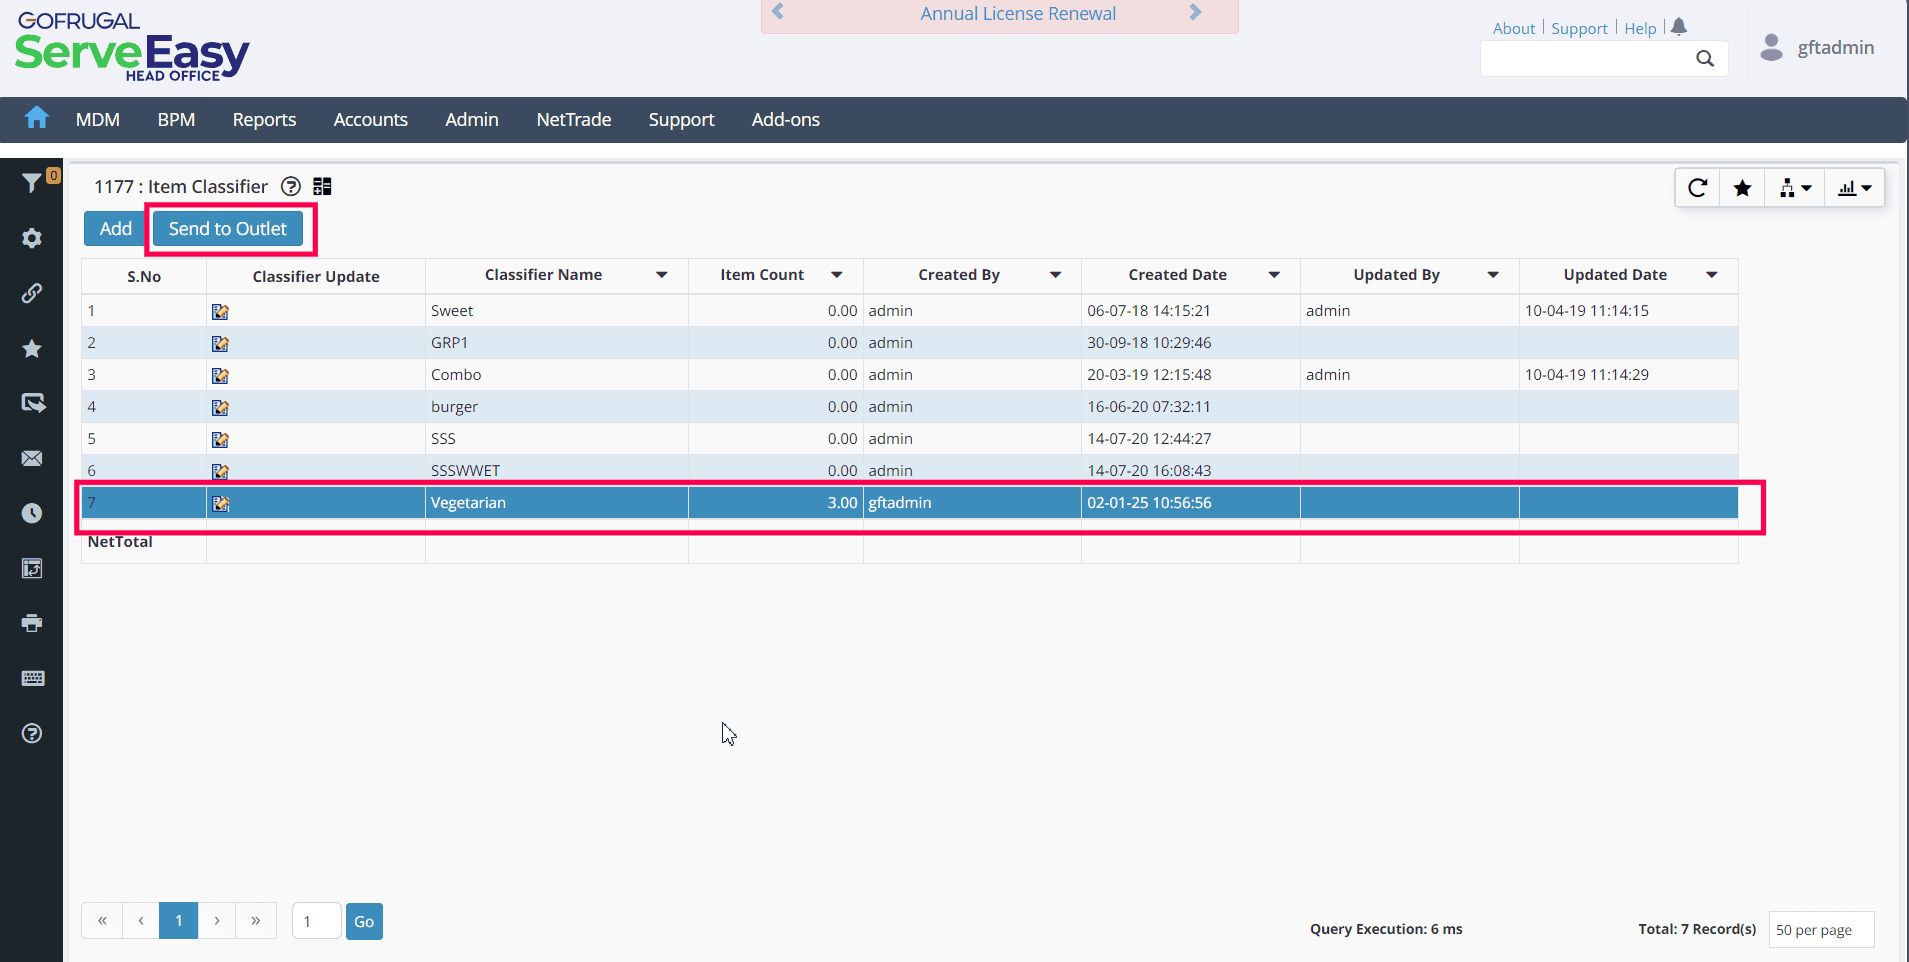Open the Admin menu
The height and width of the screenshot is (962, 1909).
[x=472, y=120]
